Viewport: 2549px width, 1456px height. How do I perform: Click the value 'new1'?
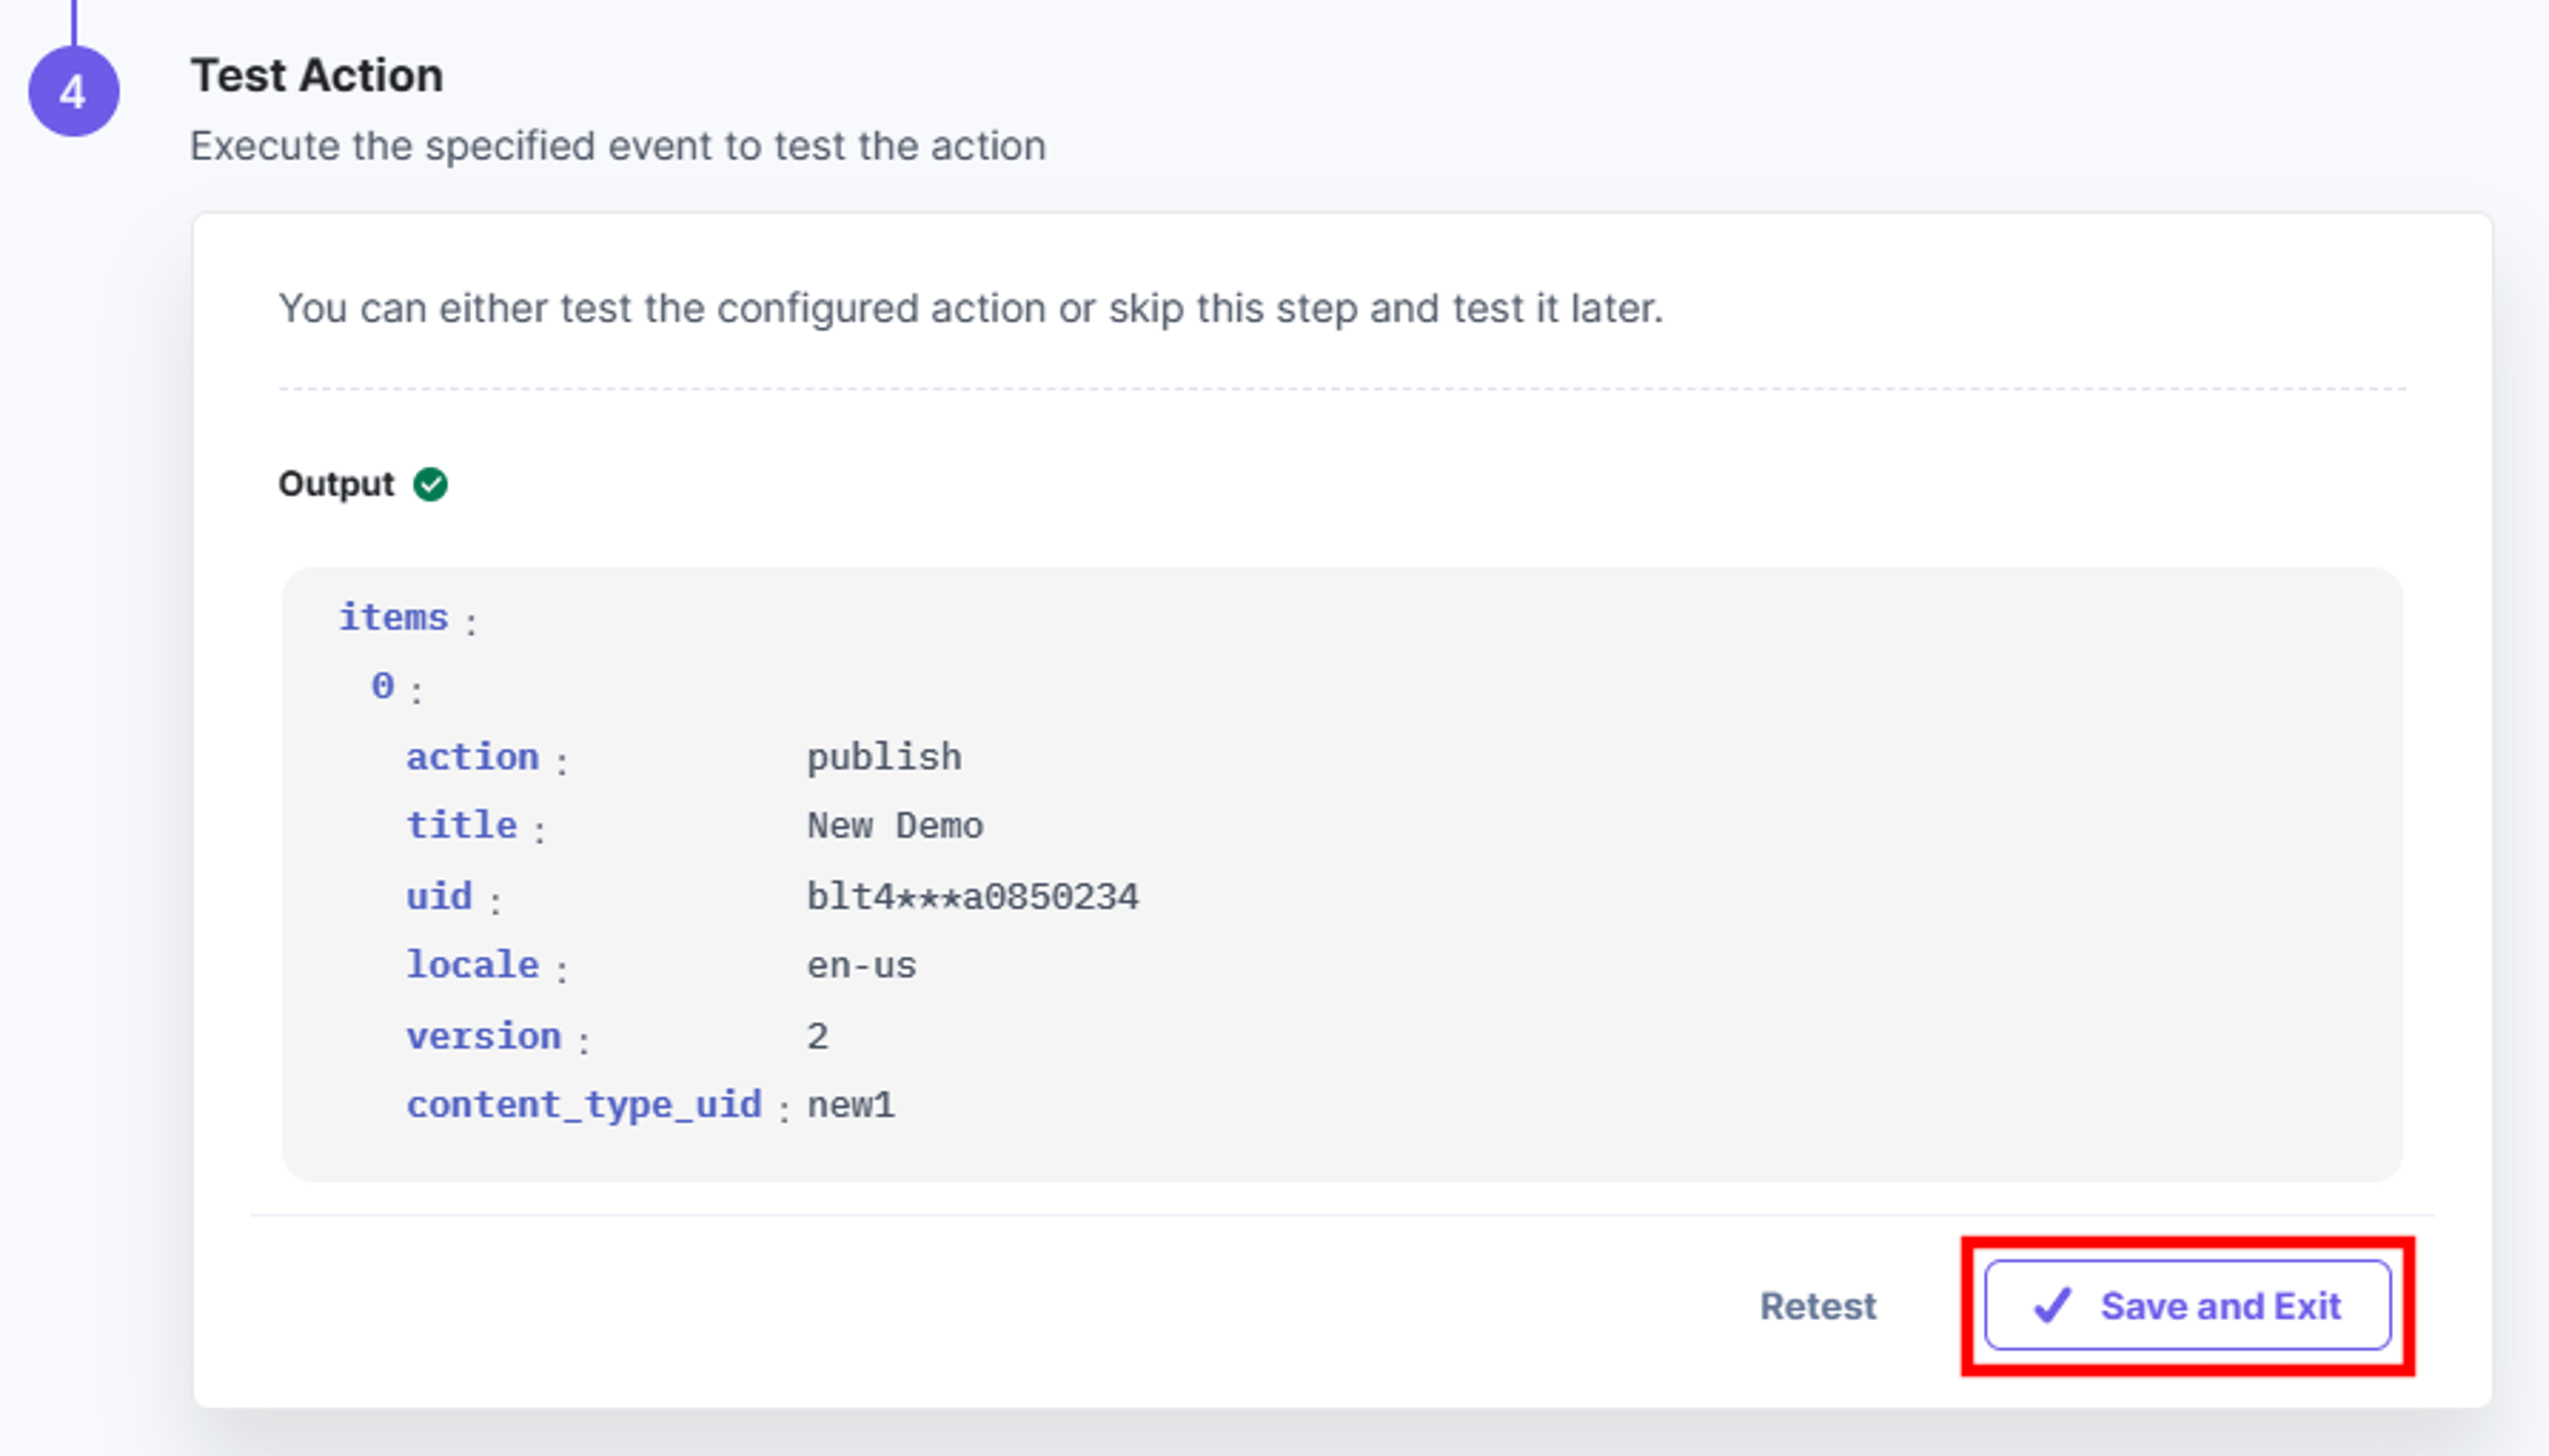coord(851,1106)
